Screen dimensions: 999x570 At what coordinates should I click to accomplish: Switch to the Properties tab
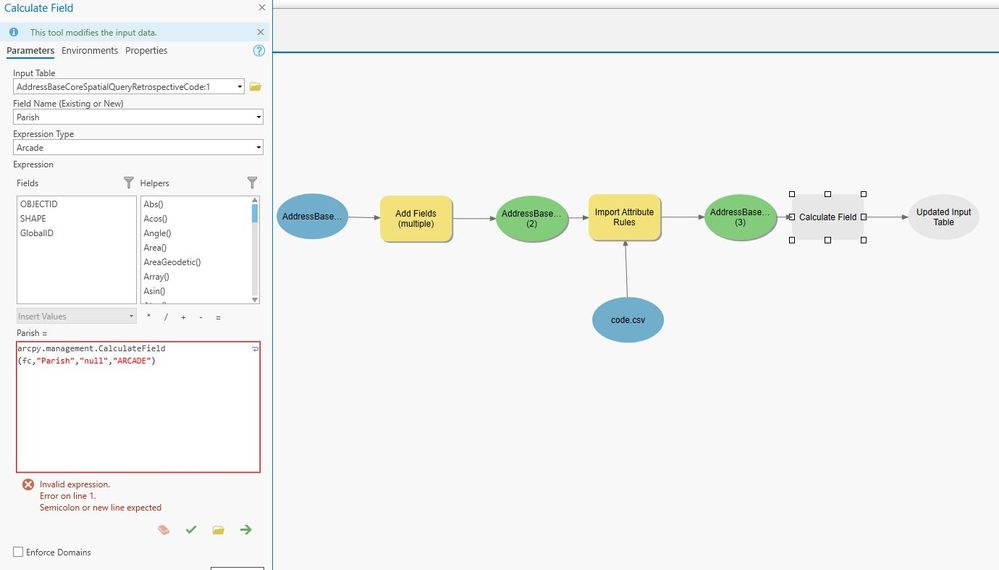click(147, 50)
